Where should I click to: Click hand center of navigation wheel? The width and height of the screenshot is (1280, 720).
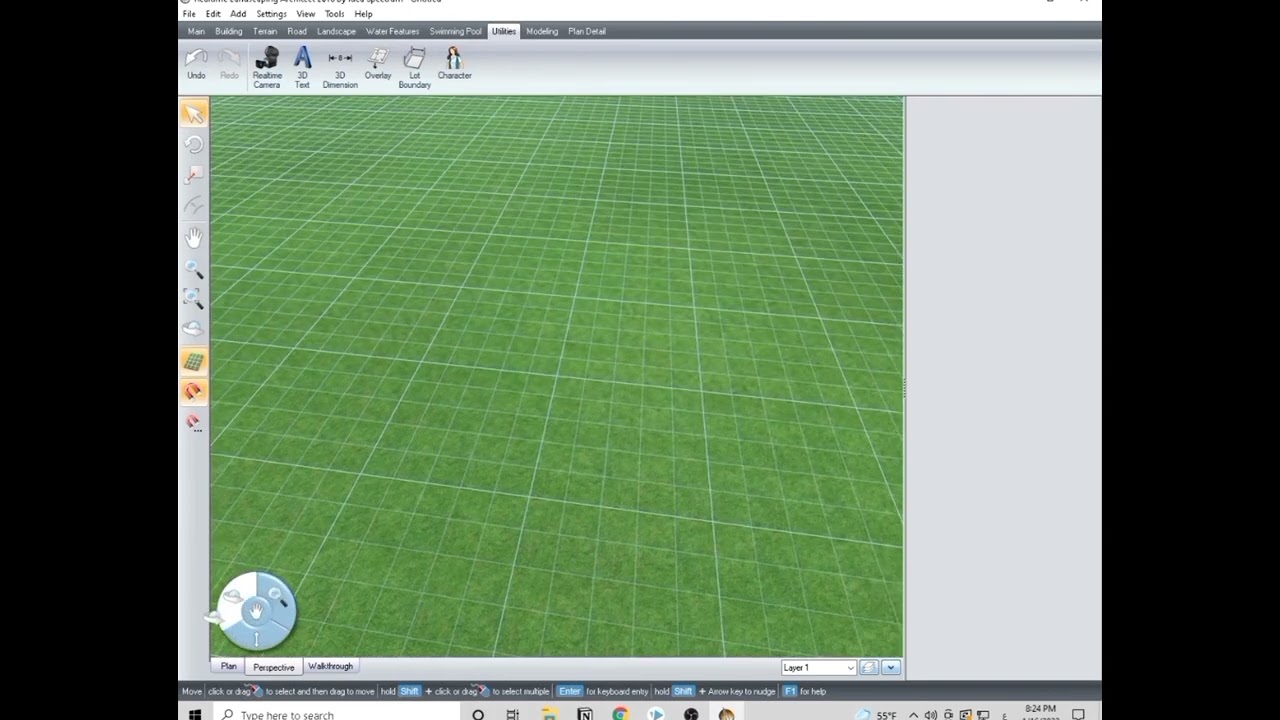point(256,610)
